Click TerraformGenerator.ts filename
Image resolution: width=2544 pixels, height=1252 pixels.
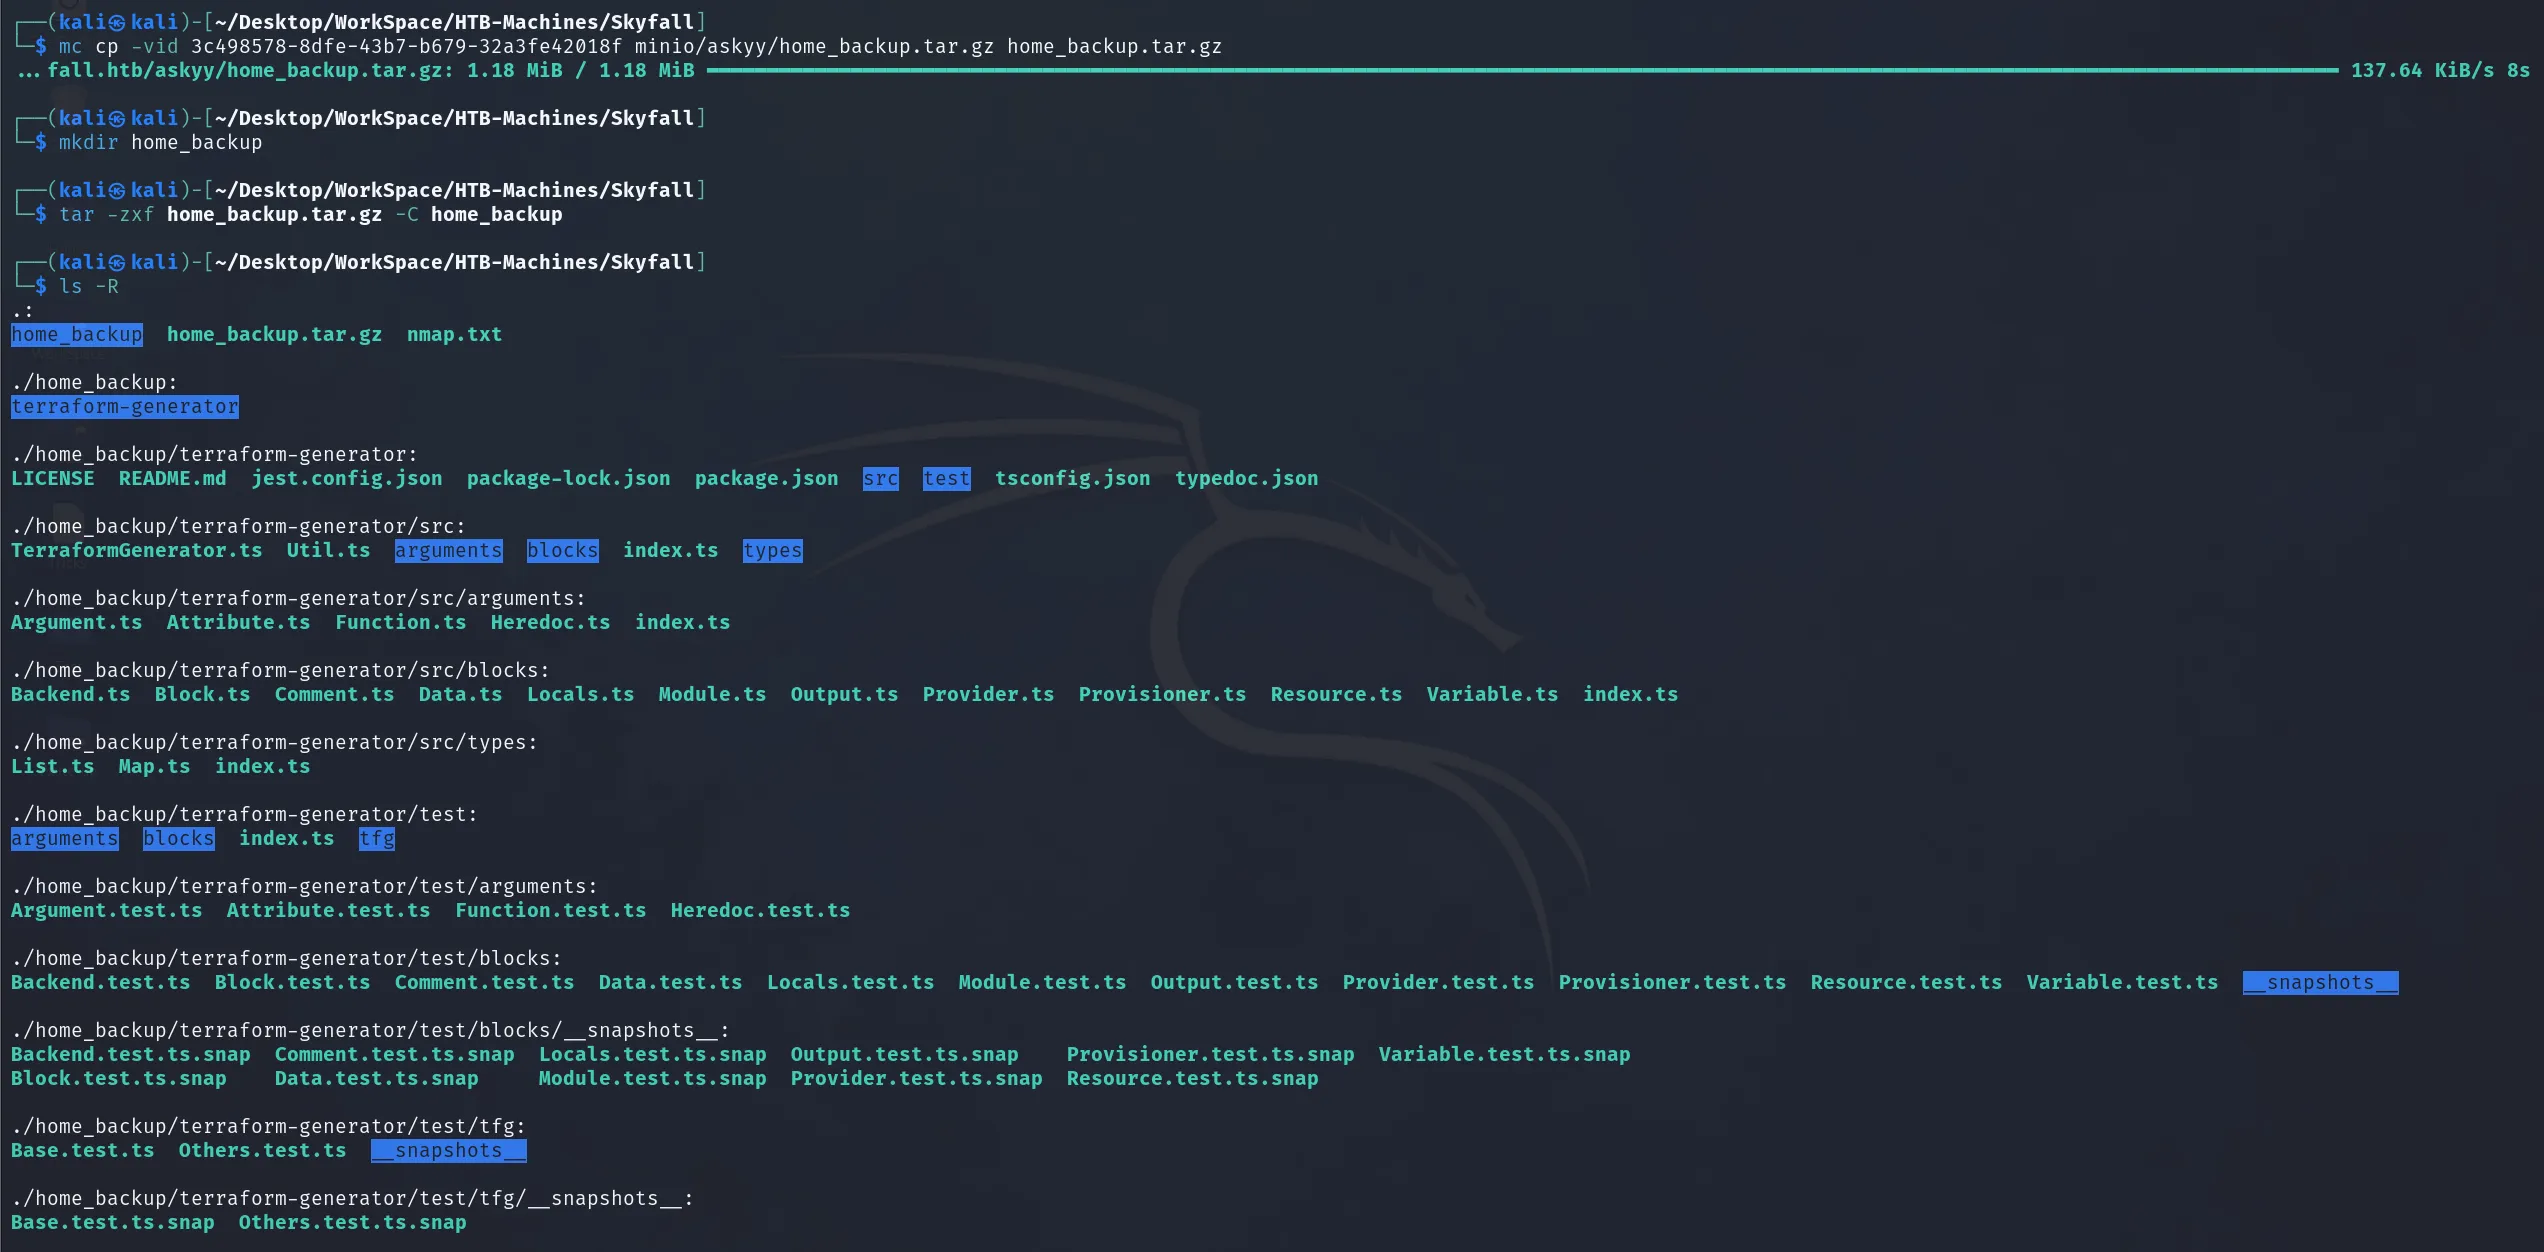coord(137,551)
